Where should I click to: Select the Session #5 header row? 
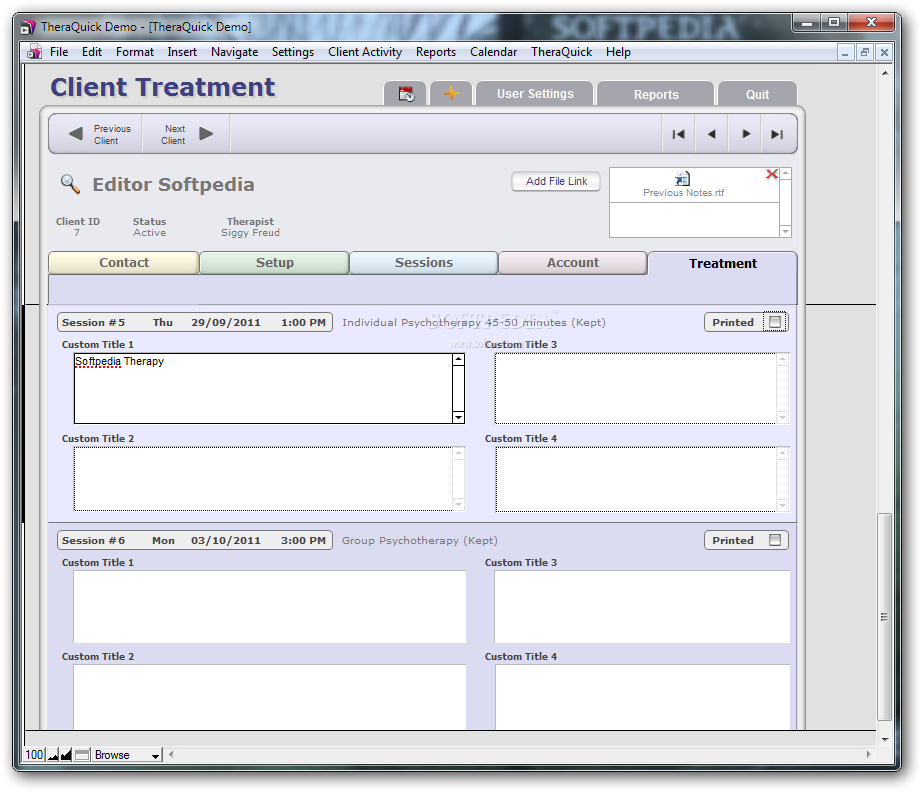(x=195, y=322)
